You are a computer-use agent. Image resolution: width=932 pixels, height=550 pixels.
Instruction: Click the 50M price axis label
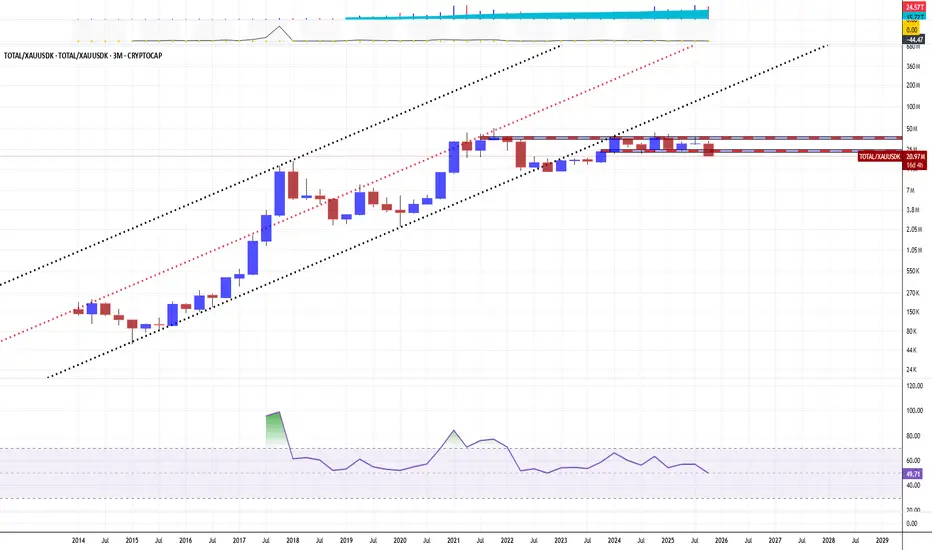(x=912, y=129)
